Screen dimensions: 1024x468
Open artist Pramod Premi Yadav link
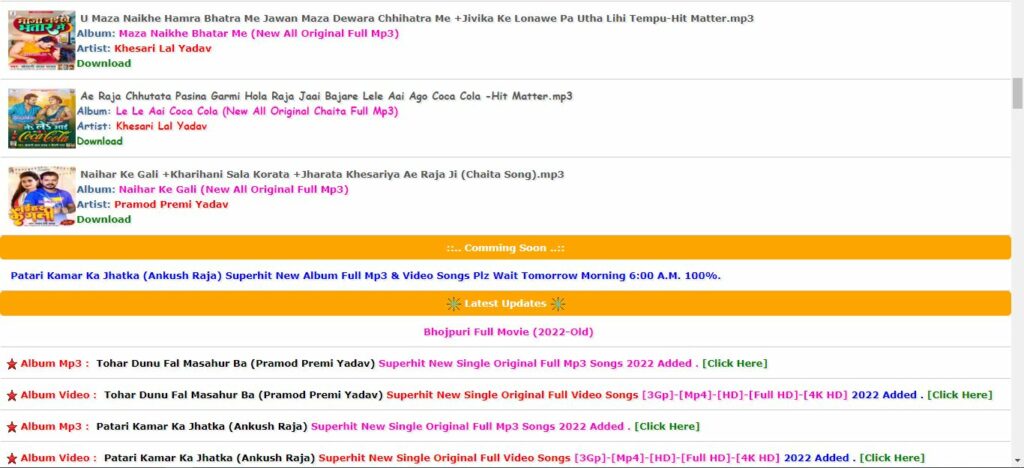pos(171,204)
